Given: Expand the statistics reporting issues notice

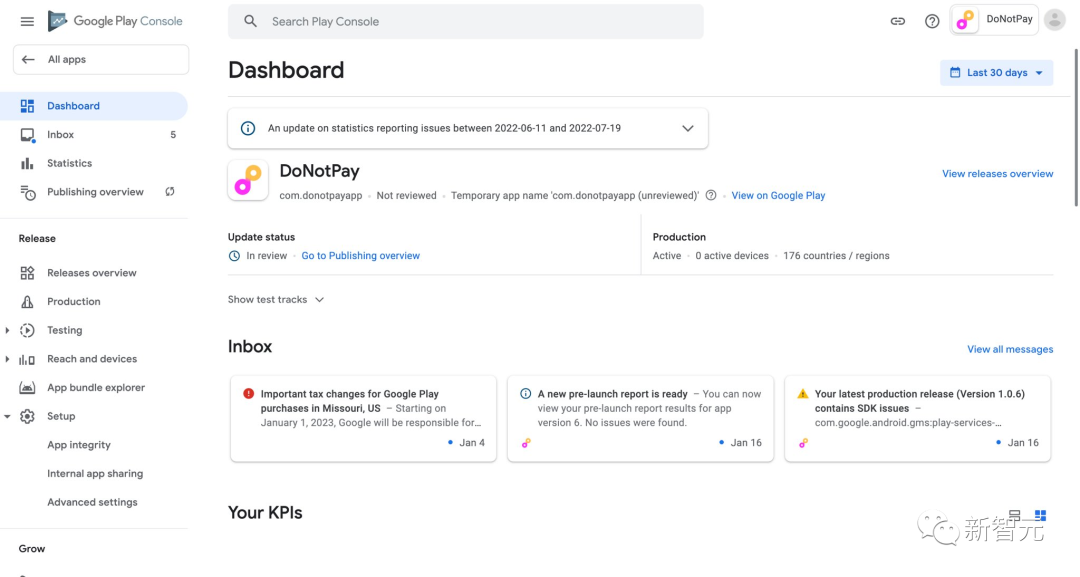Looking at the screenshot, I should pos(687,128).
